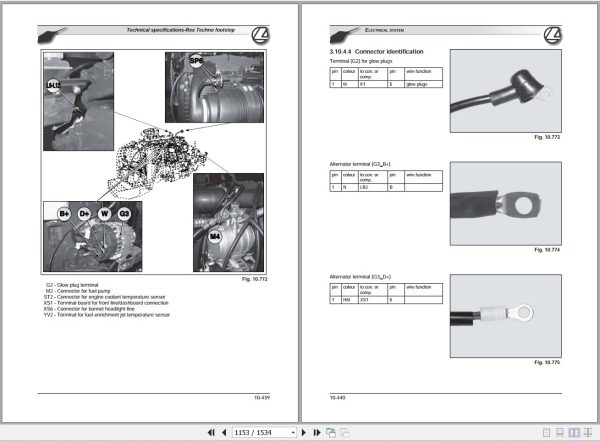Go to the next page
The width and height of the screenshot is (600, 441).
[304, 433]
